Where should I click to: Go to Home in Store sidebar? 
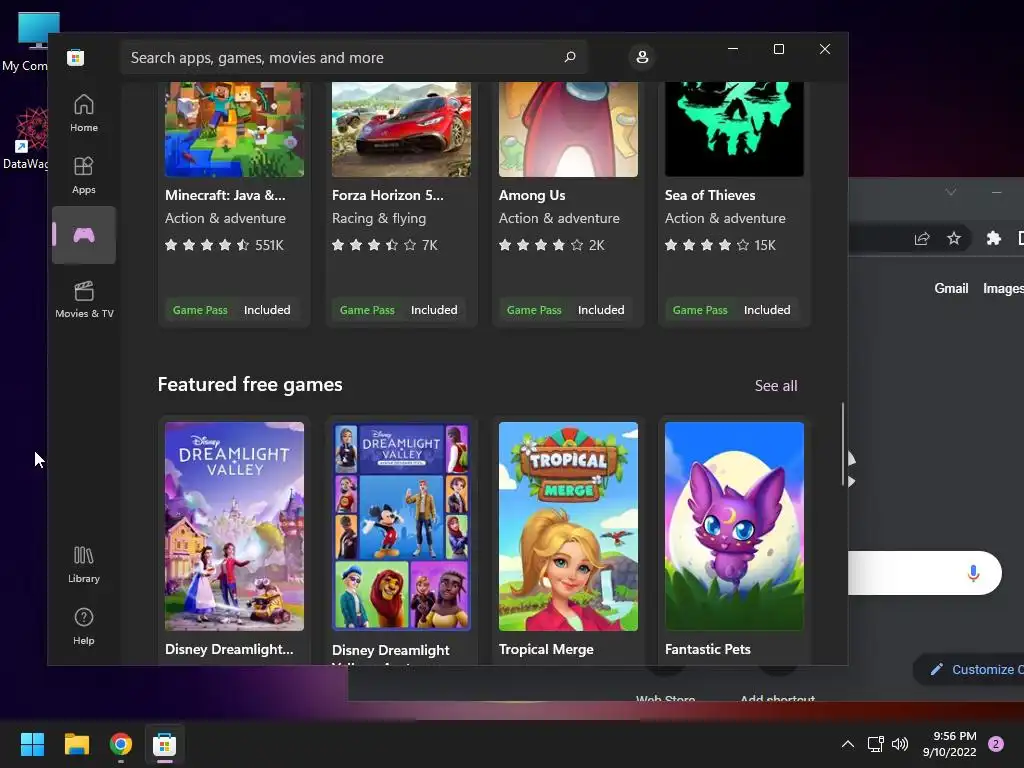84,113
